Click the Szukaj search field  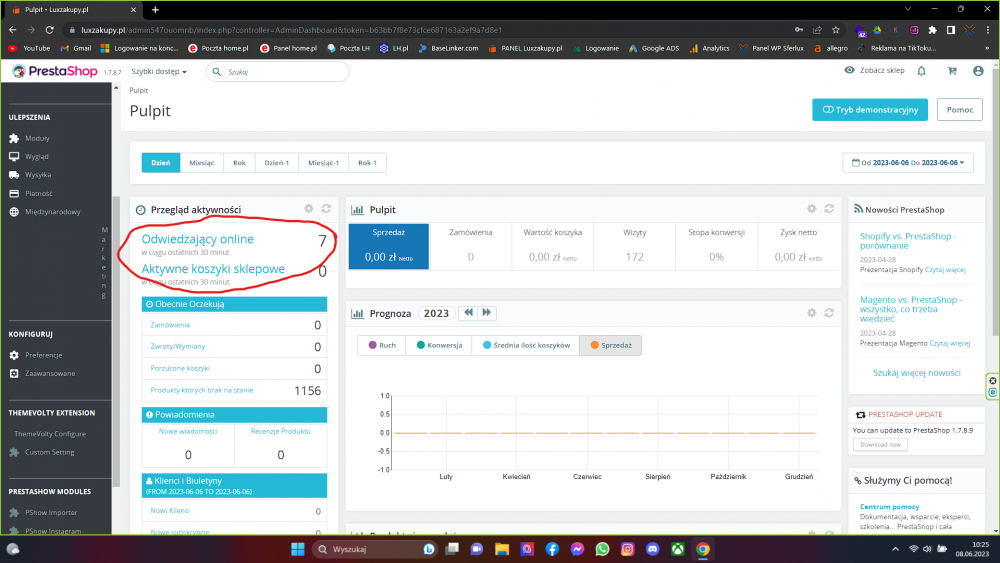click(277, 71)
